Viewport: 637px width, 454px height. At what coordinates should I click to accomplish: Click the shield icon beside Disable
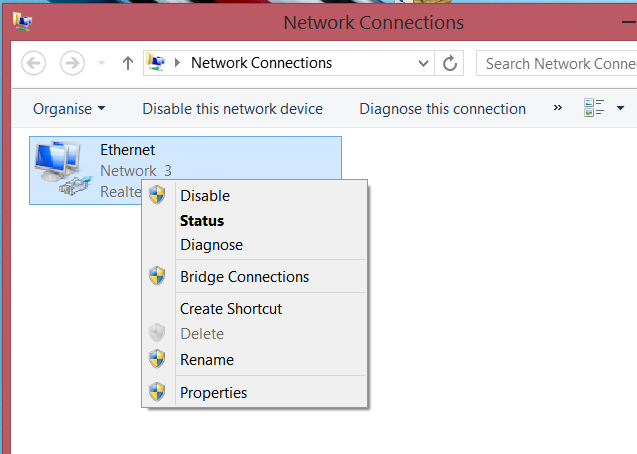click(x=157, y=195)
